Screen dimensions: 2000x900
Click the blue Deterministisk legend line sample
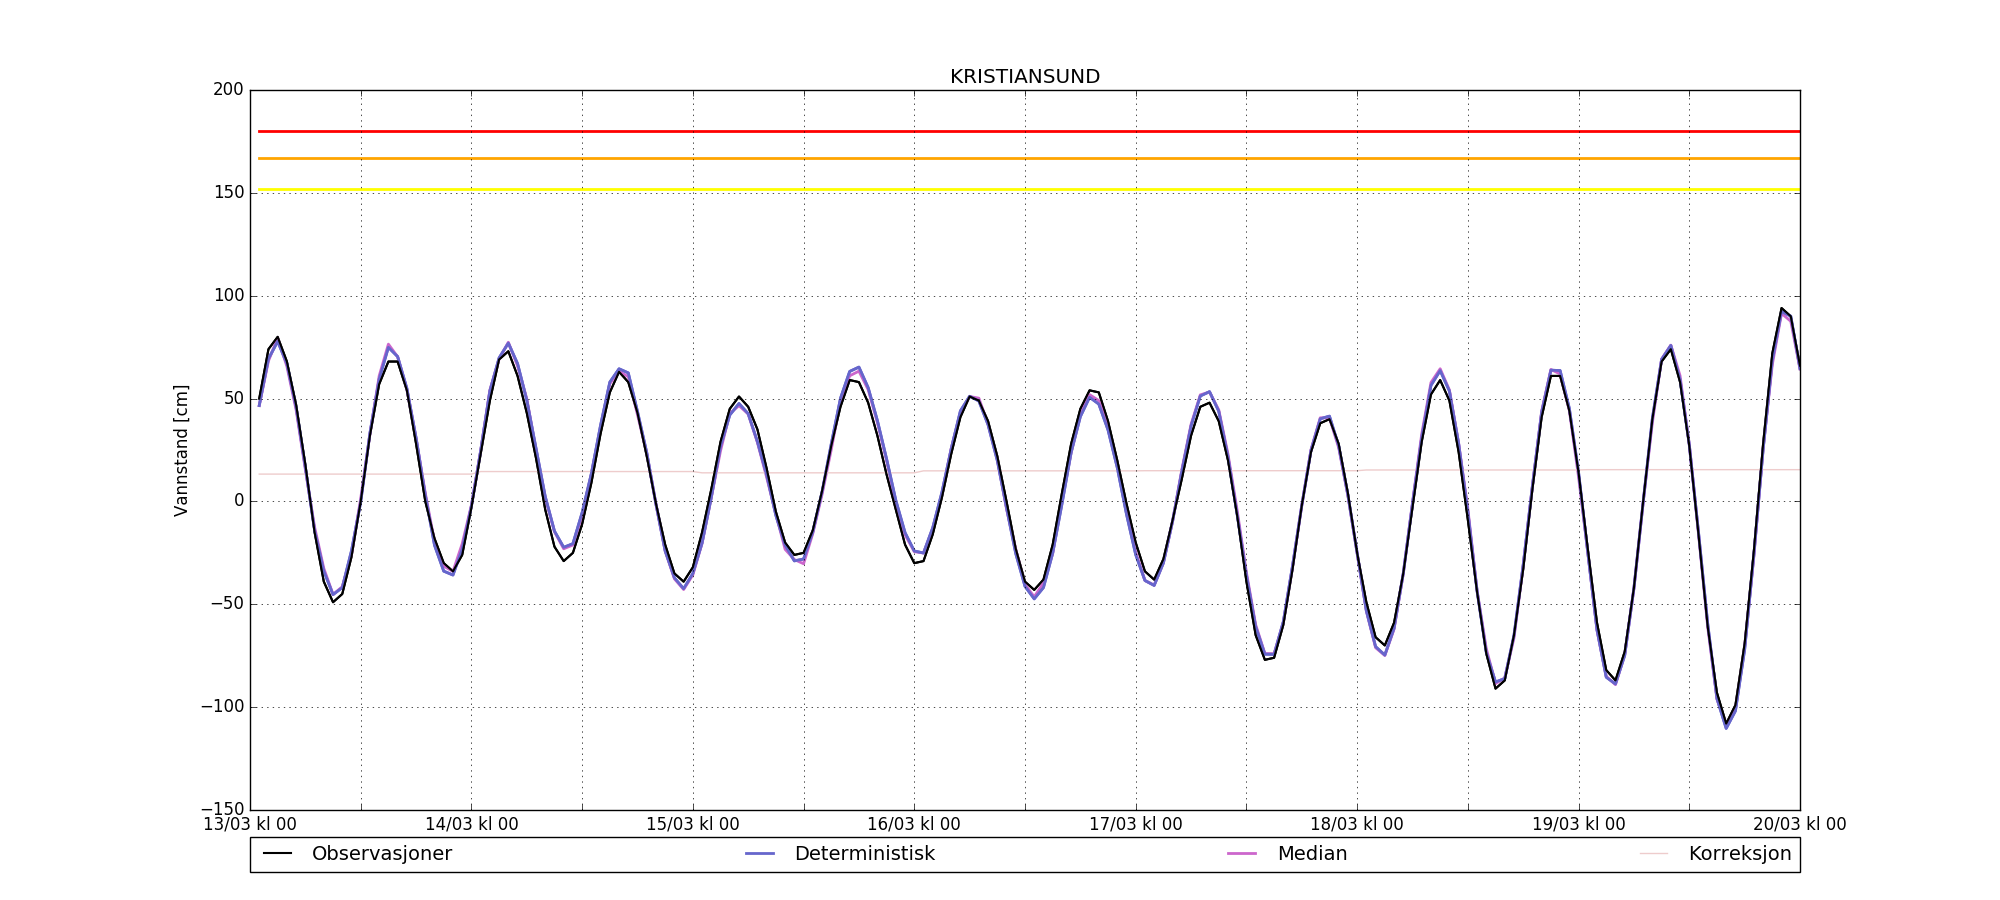760,854
